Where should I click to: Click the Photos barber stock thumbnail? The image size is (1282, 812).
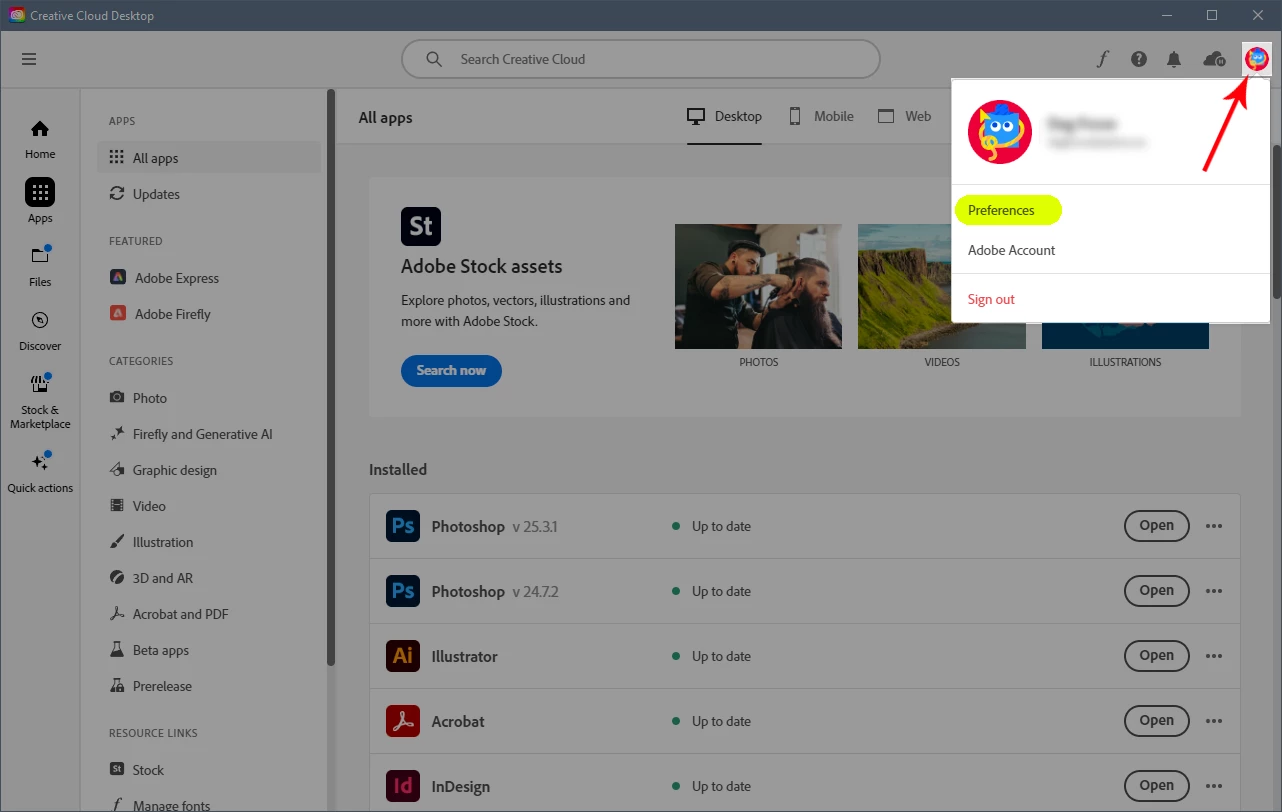pos(758,286)
